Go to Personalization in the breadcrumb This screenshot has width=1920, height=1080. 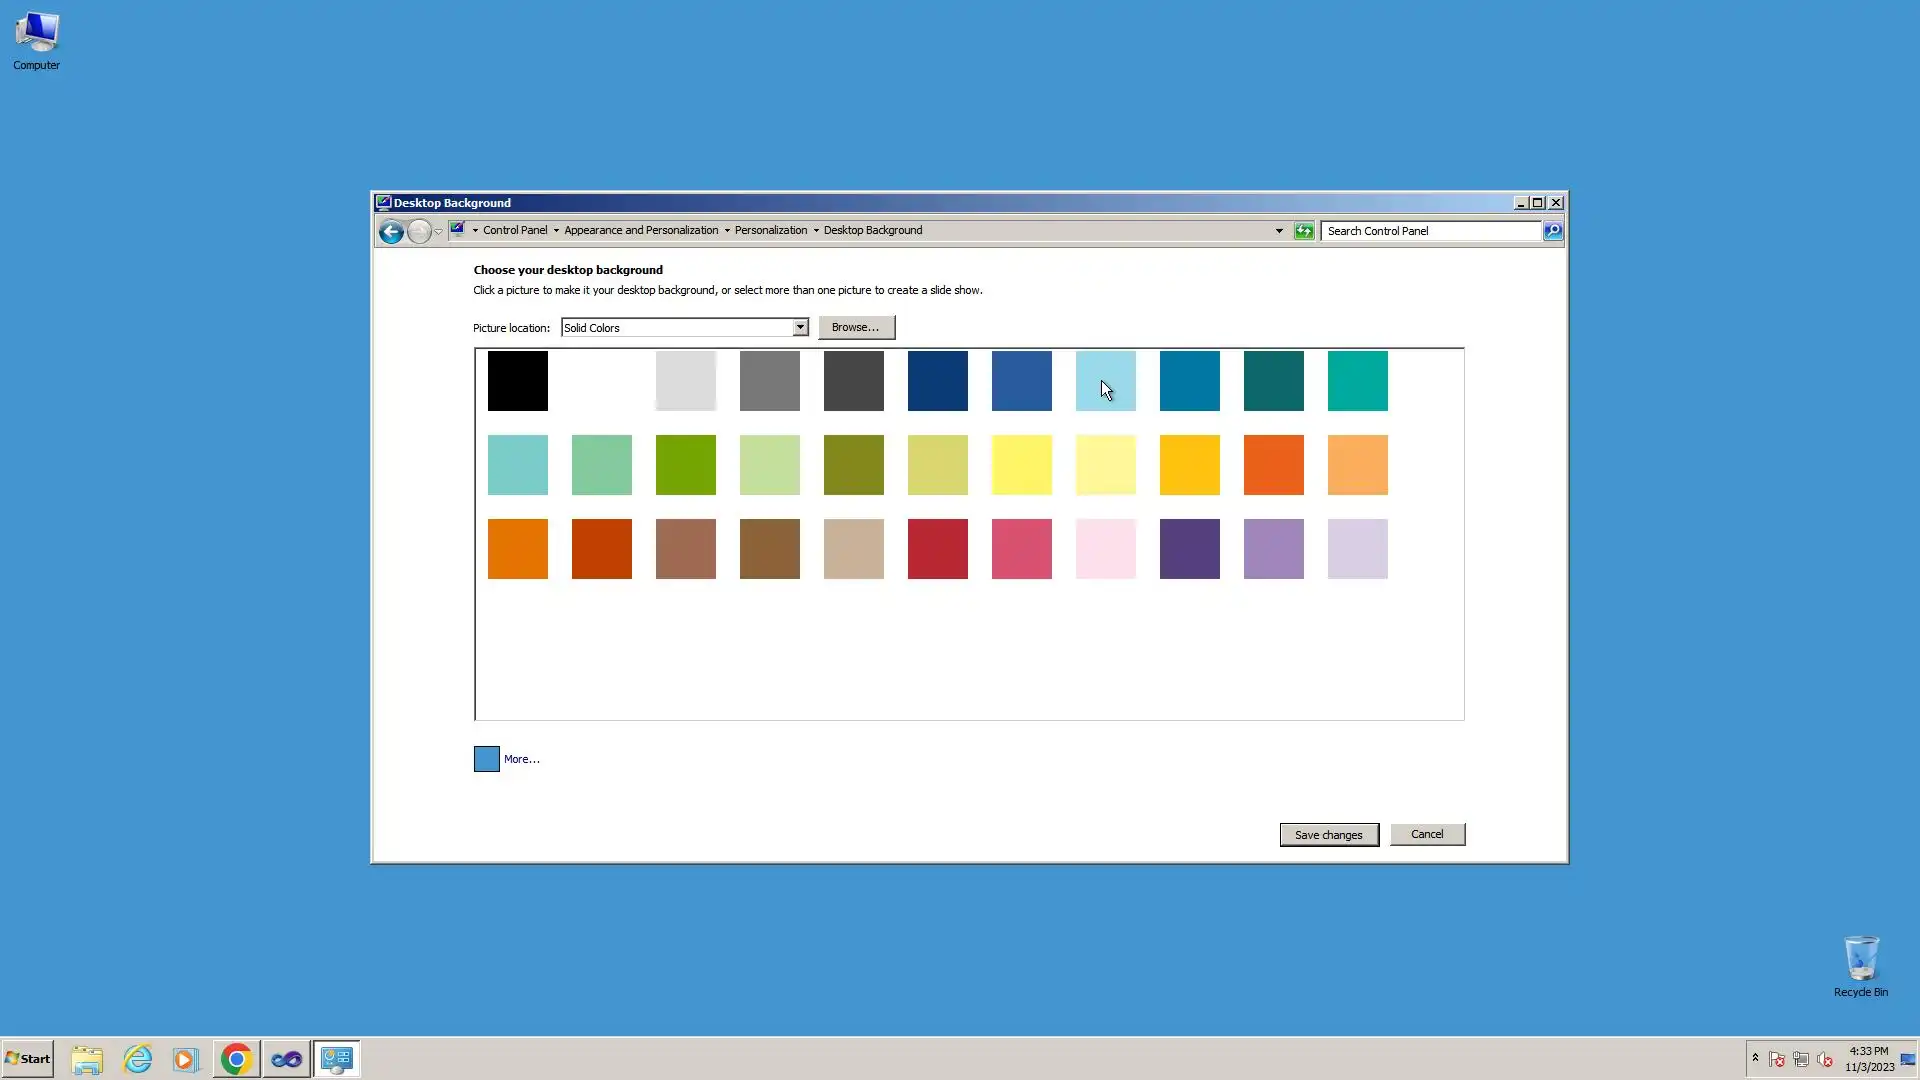(770, 230)
